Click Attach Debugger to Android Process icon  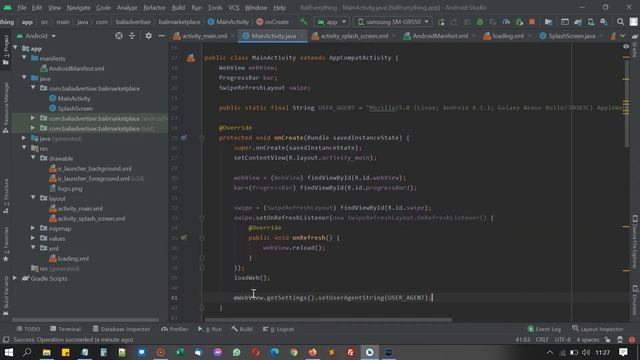[519, 22]
